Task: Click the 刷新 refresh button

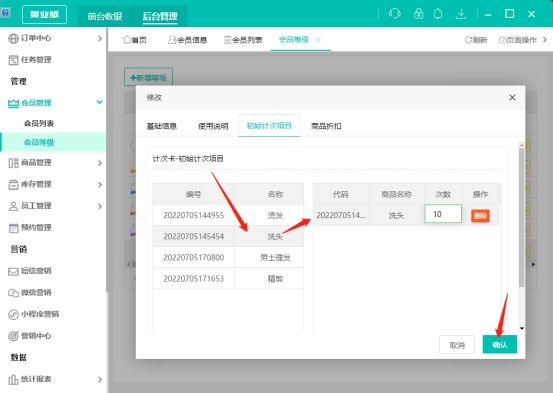Action: pos(476,40)
